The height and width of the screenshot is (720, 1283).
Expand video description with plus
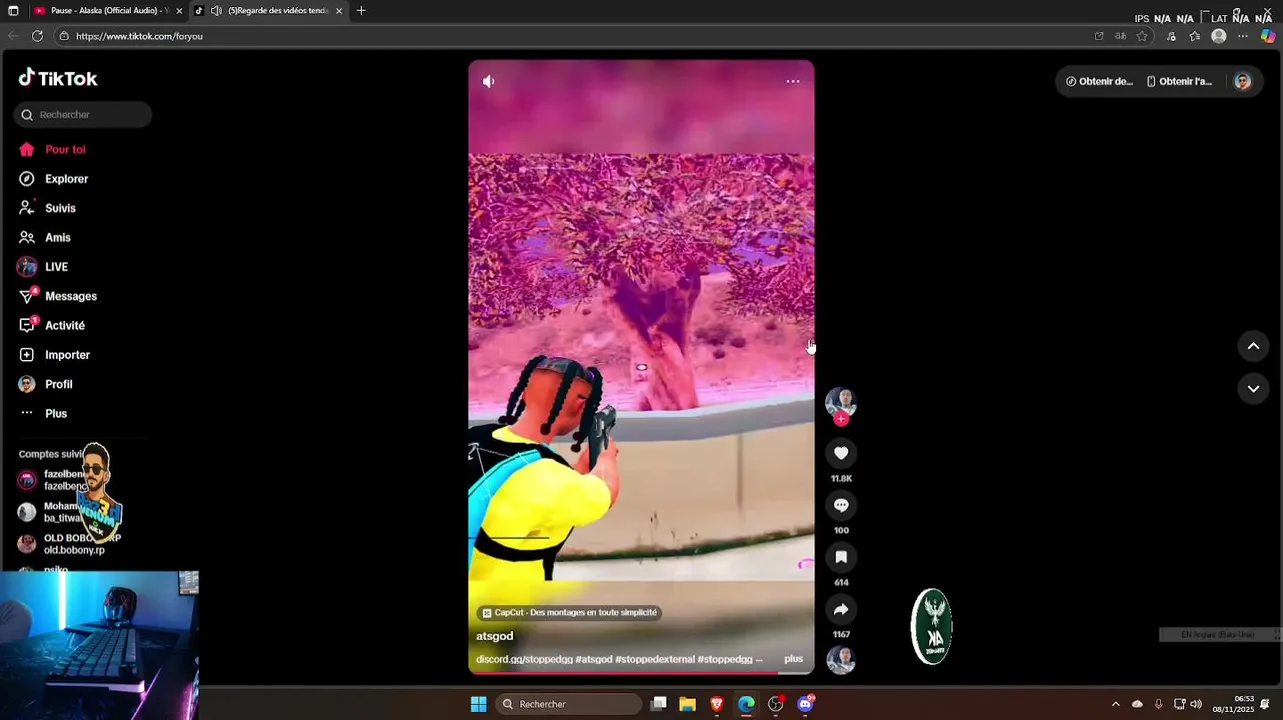(793, 659)
